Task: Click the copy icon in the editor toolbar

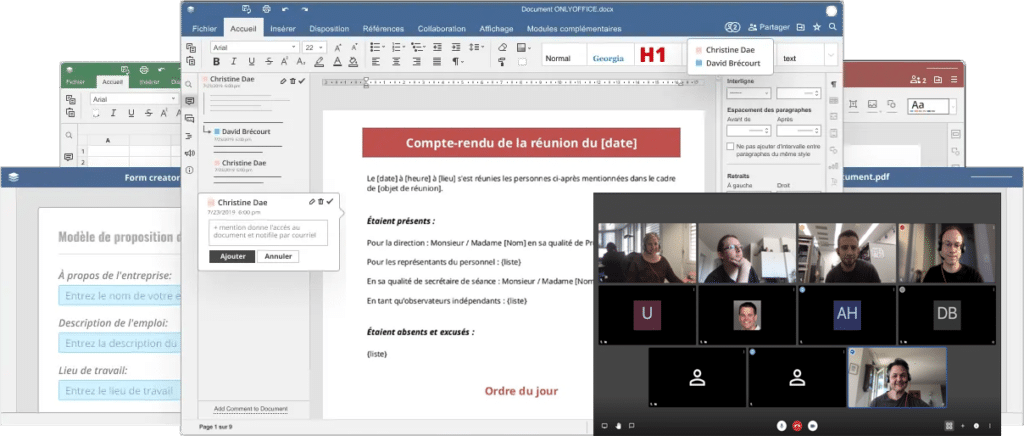Action: [x=191, y=48]
